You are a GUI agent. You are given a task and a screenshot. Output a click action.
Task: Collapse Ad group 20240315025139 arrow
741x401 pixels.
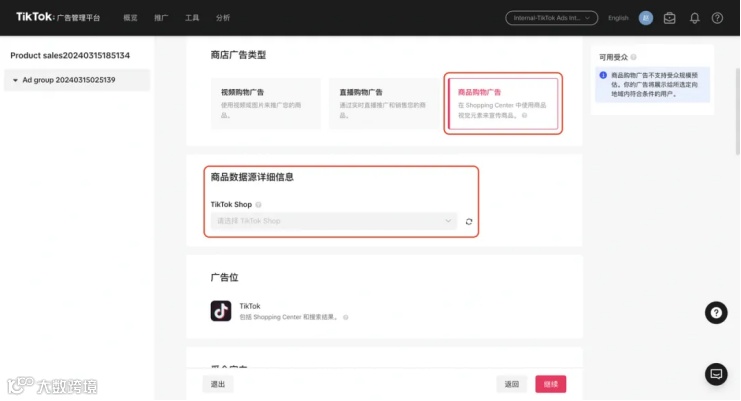pos(15,80)
